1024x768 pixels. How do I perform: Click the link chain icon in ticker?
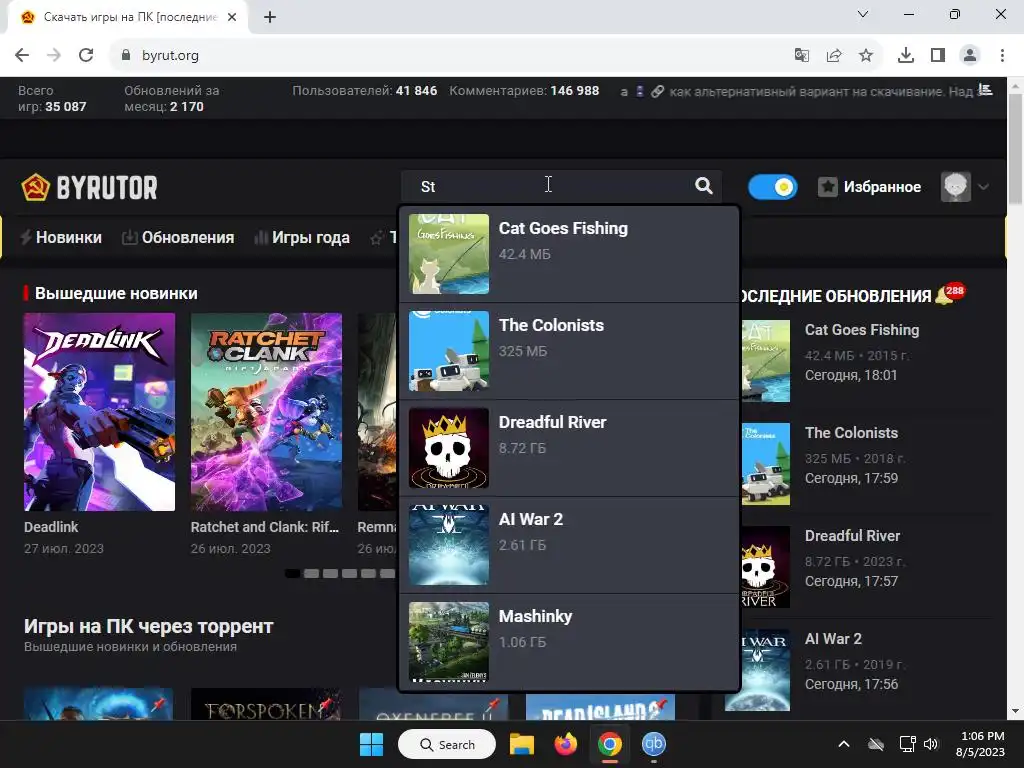(x=658, y=91)
